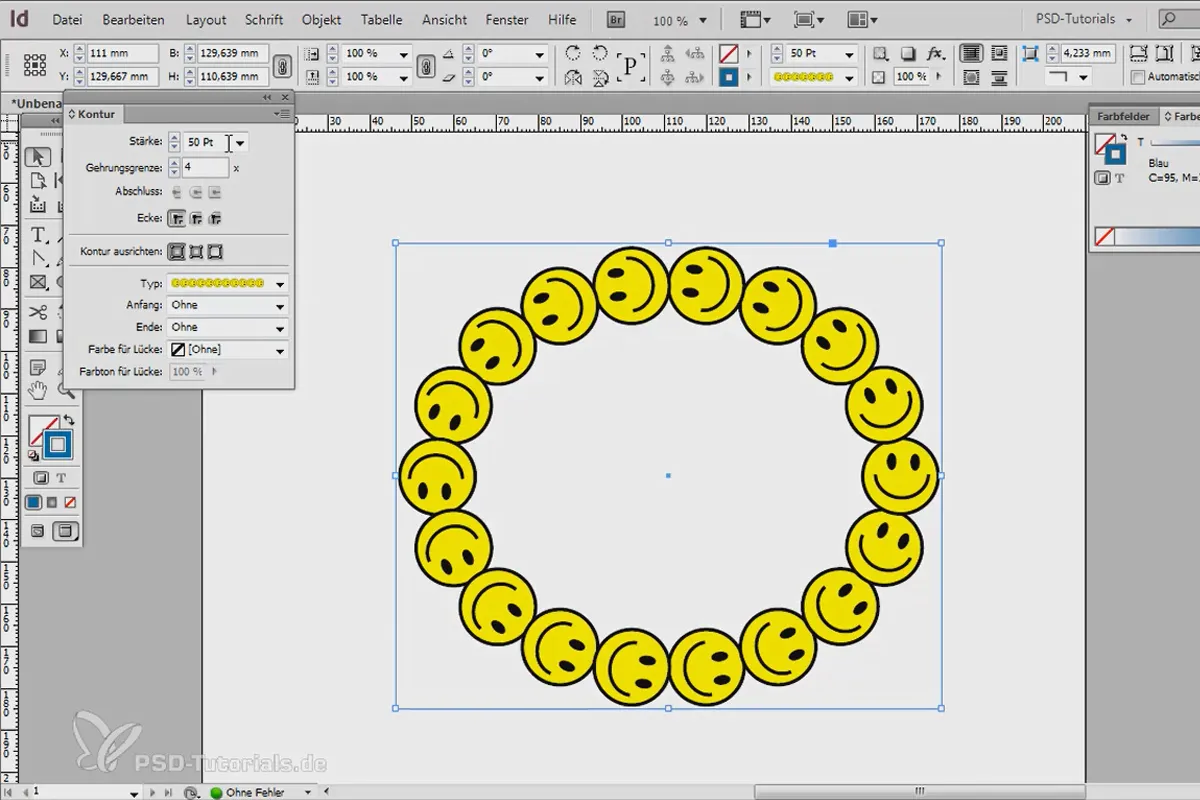Click rotate 90° clockwise icon

point(572,54)
